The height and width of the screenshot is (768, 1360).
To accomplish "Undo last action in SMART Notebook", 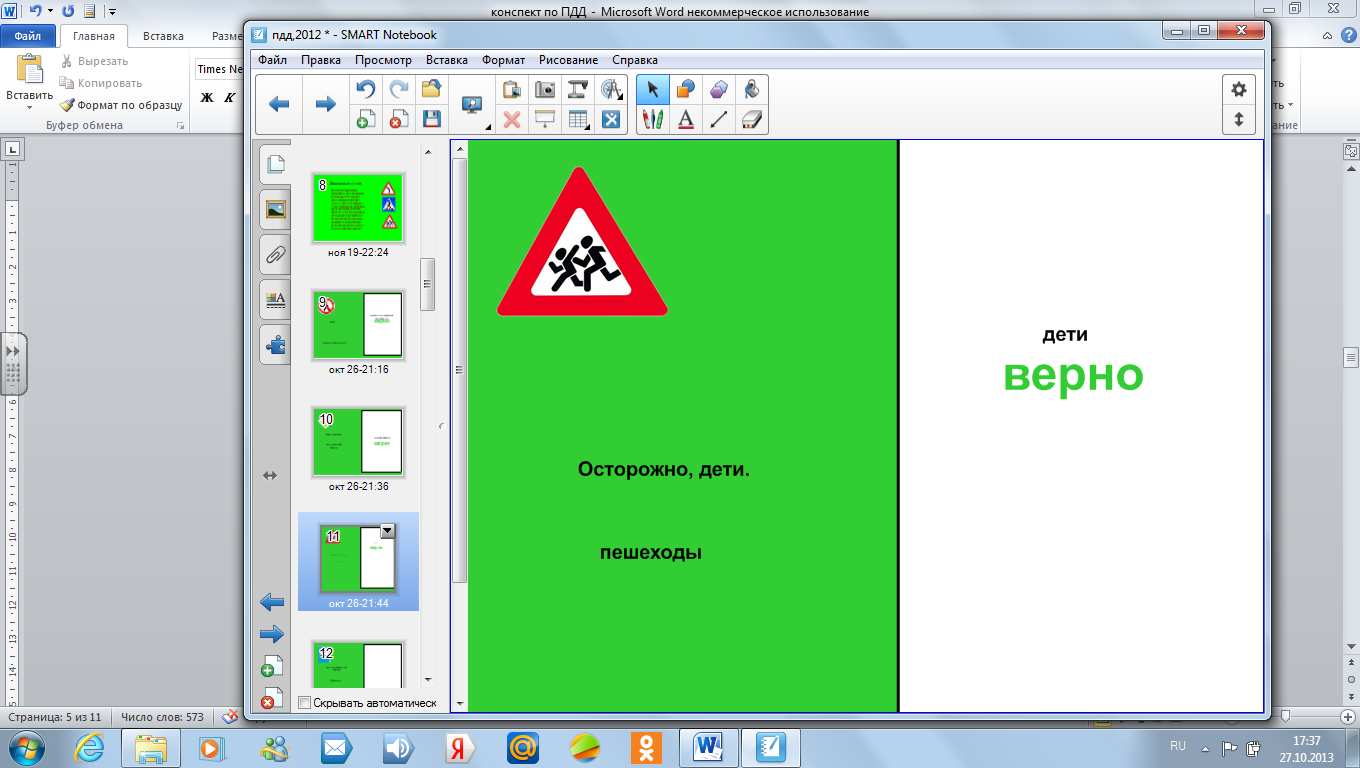I will pyautogui.click(x=365, y=89).
